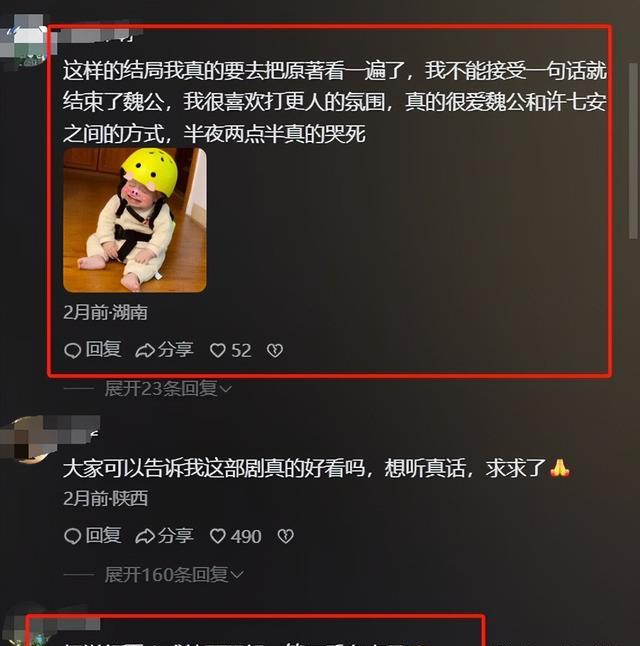
Task: Share the Shaanxi user's comment
Action: tap(164, 536)
